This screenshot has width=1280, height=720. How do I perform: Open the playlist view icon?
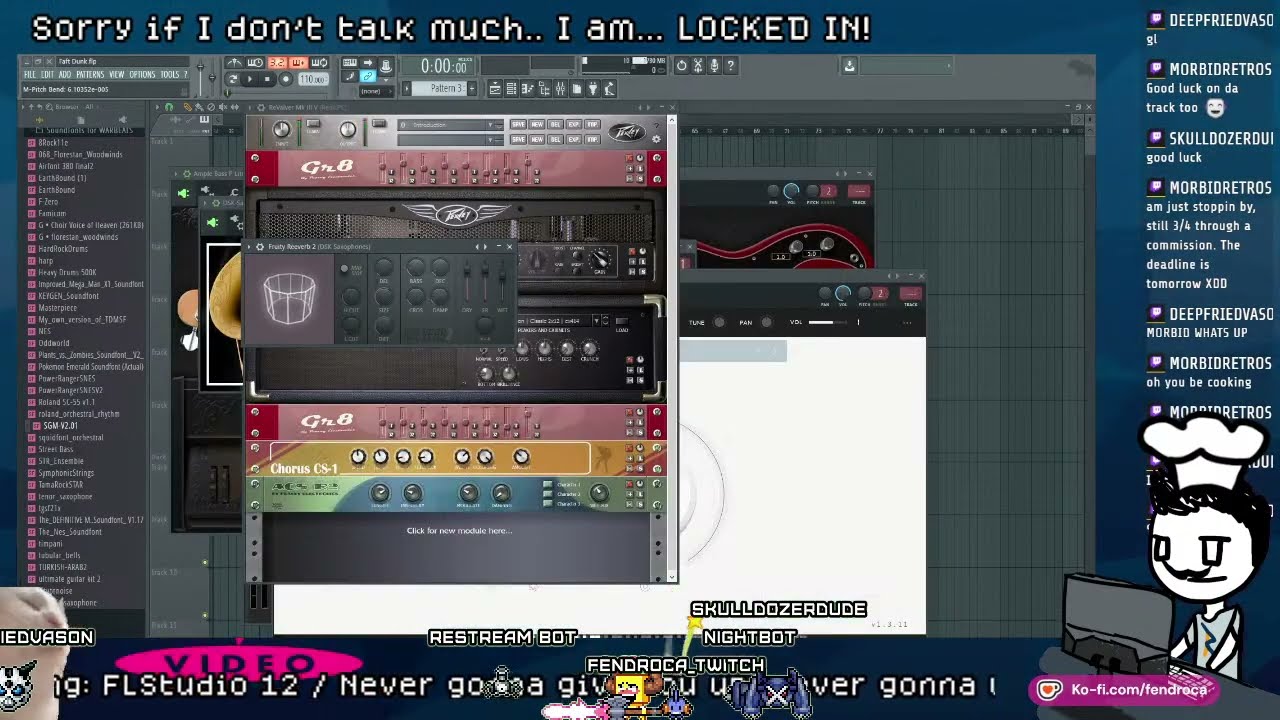(495, 89)
